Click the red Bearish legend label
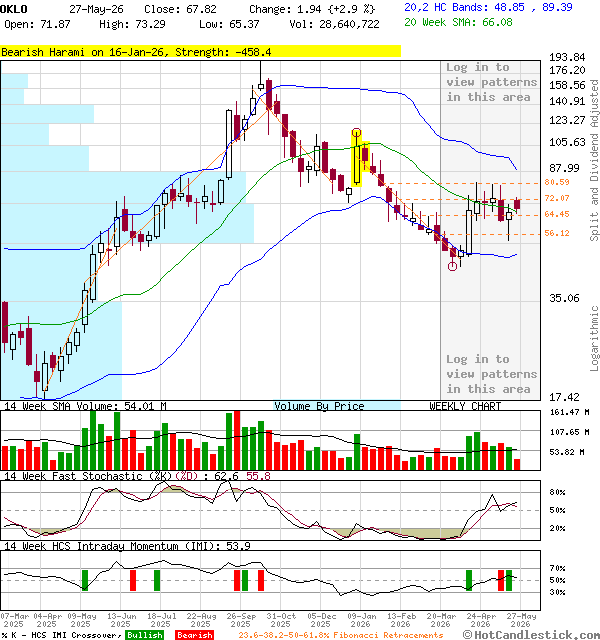Screen dimensions: 600x640 coord(194,635)
